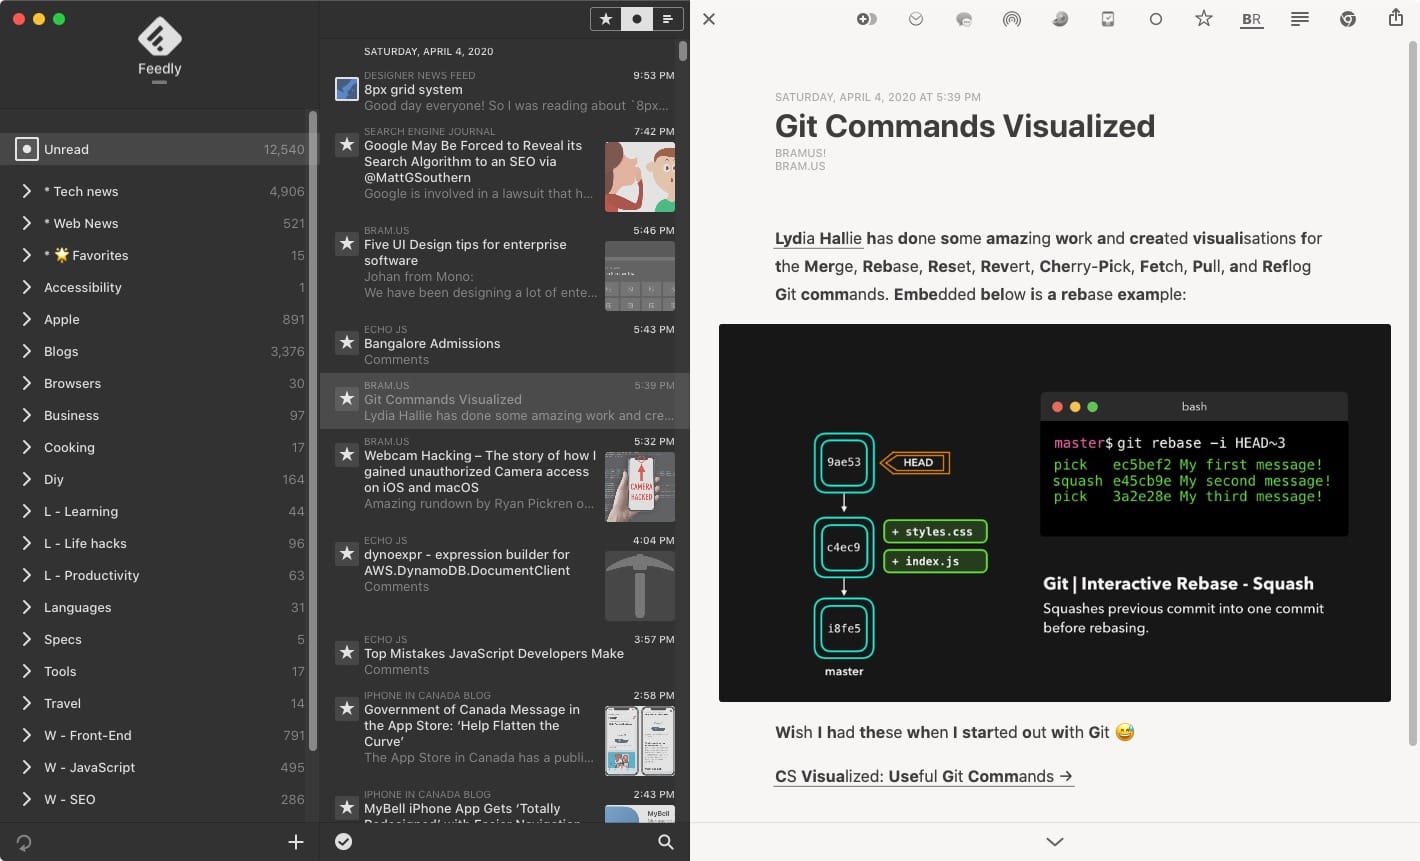
Task: Show all articles list filter
Action: pyautogui.click(x=668, y=19)
